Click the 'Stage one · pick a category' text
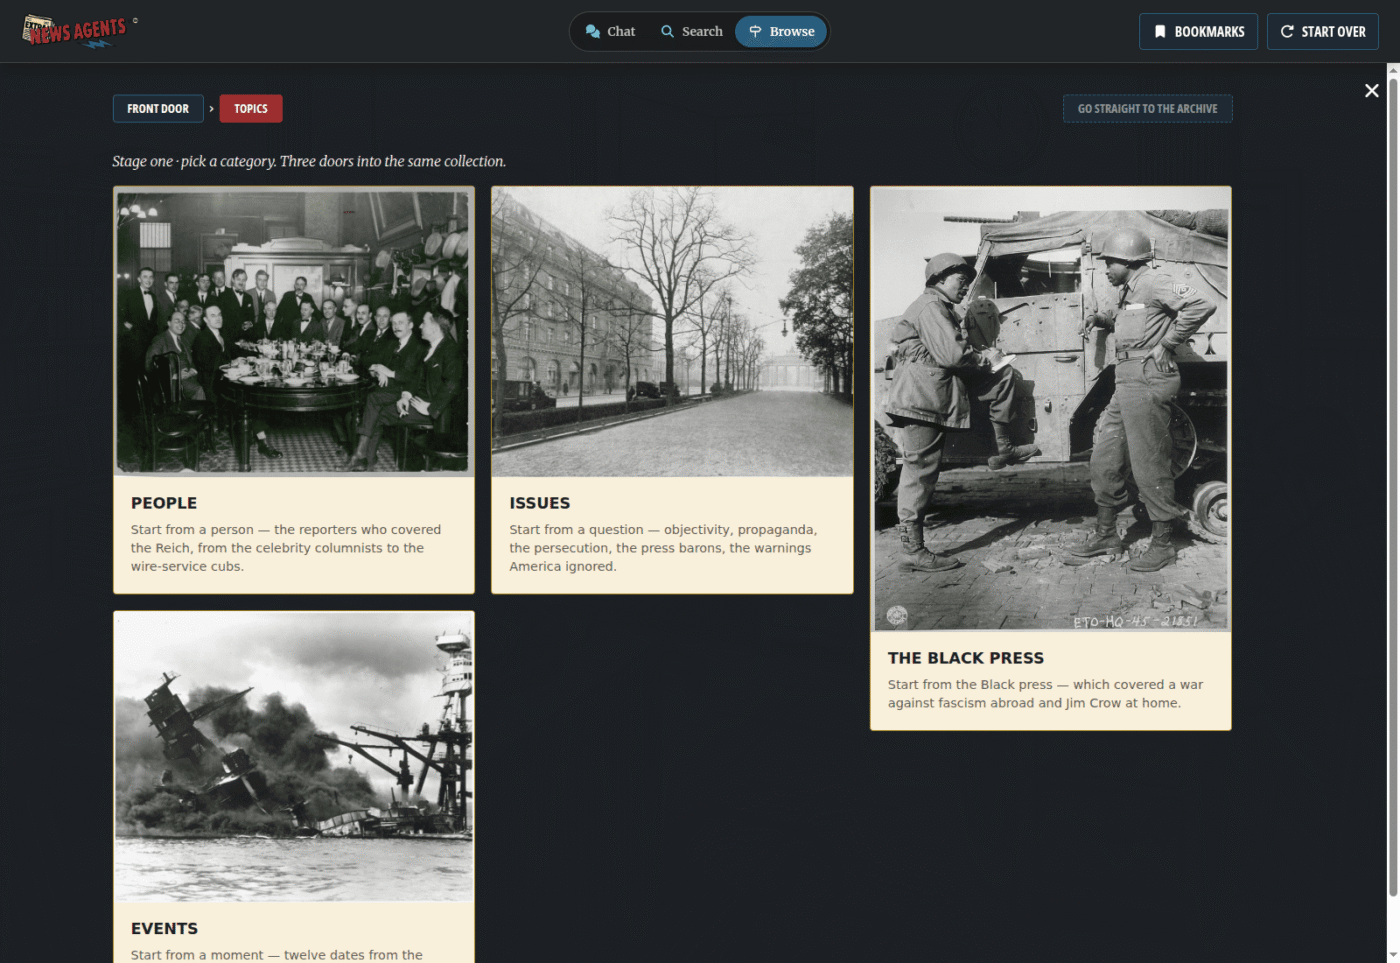This screenshot has height=963, width=1400. [193, 161]
